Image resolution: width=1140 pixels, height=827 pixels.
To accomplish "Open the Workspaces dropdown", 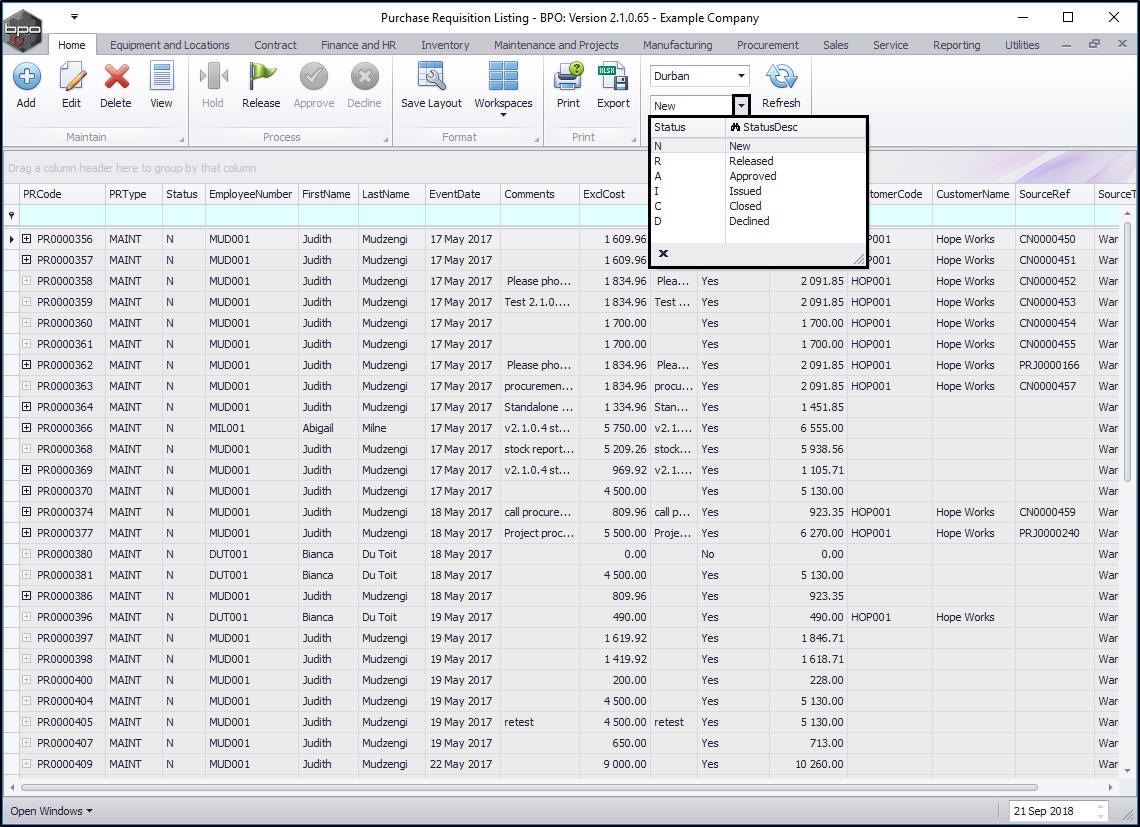I will click(x=503, y=89).
